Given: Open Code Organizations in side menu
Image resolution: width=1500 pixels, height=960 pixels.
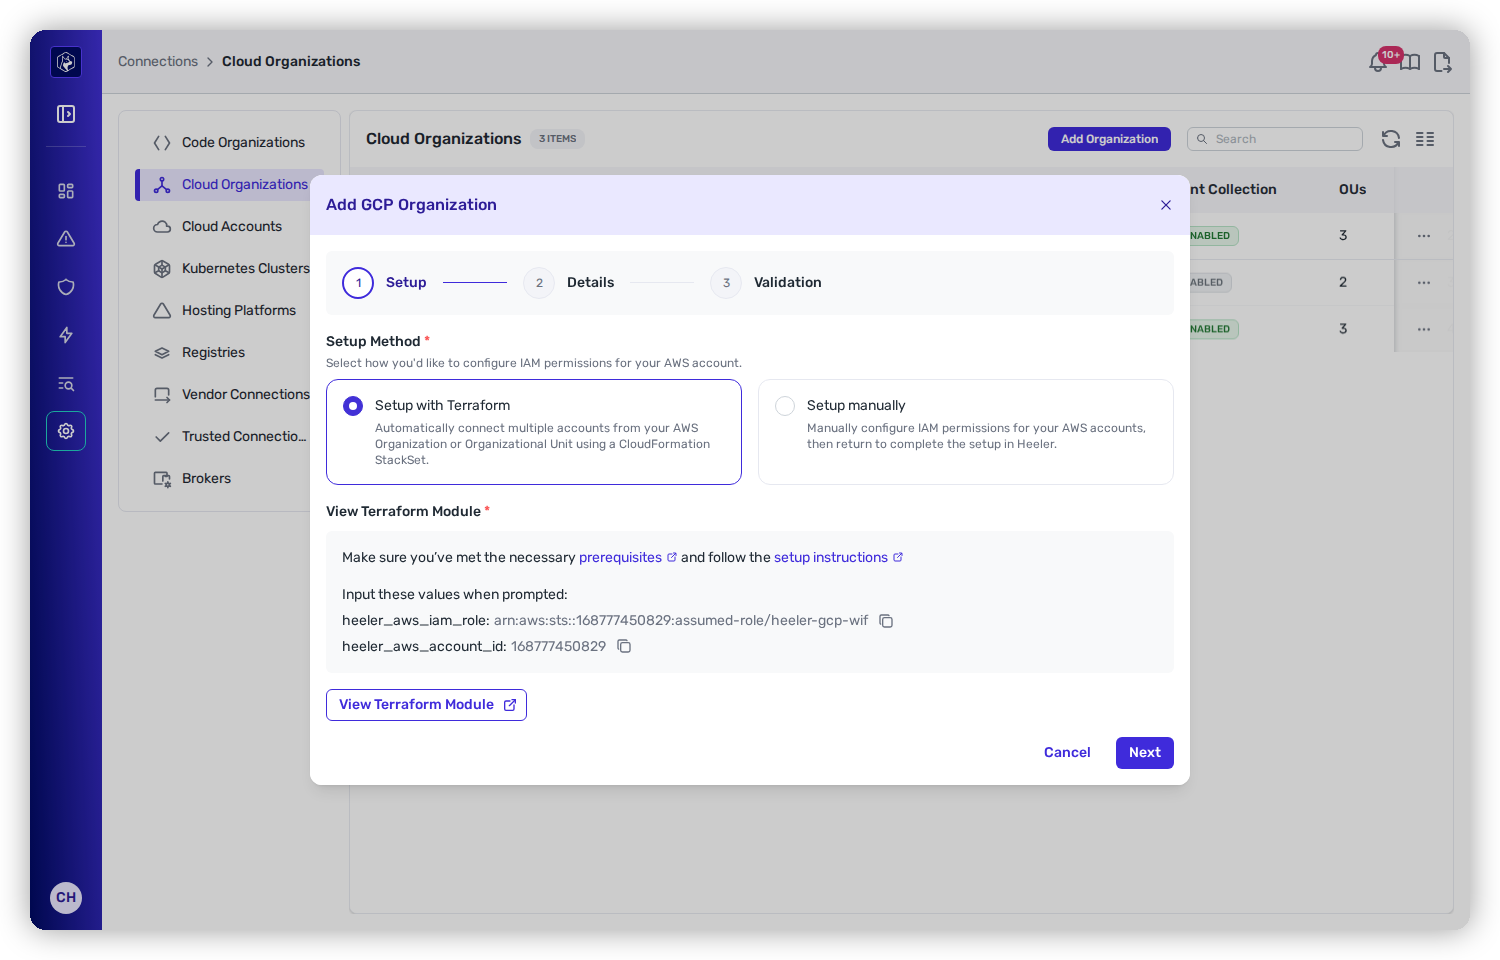Looking at the screenshot, I should [x=229, y=142].
